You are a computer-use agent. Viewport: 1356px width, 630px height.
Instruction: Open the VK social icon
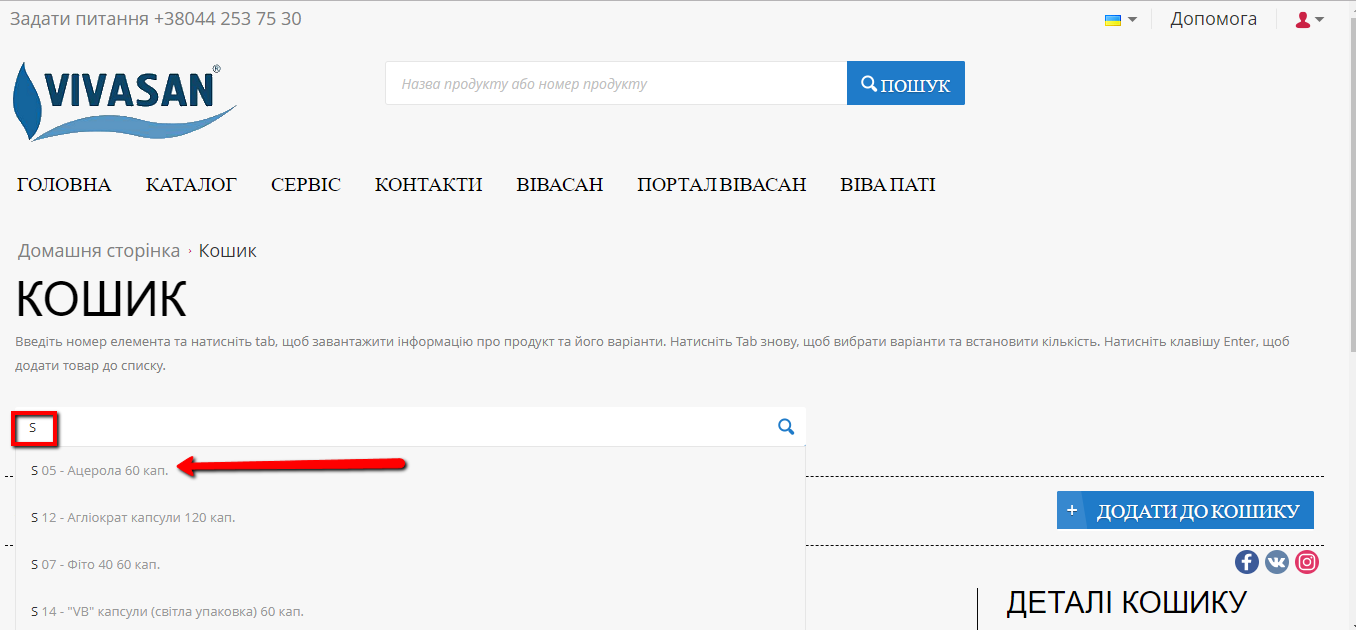point(1277,562)
